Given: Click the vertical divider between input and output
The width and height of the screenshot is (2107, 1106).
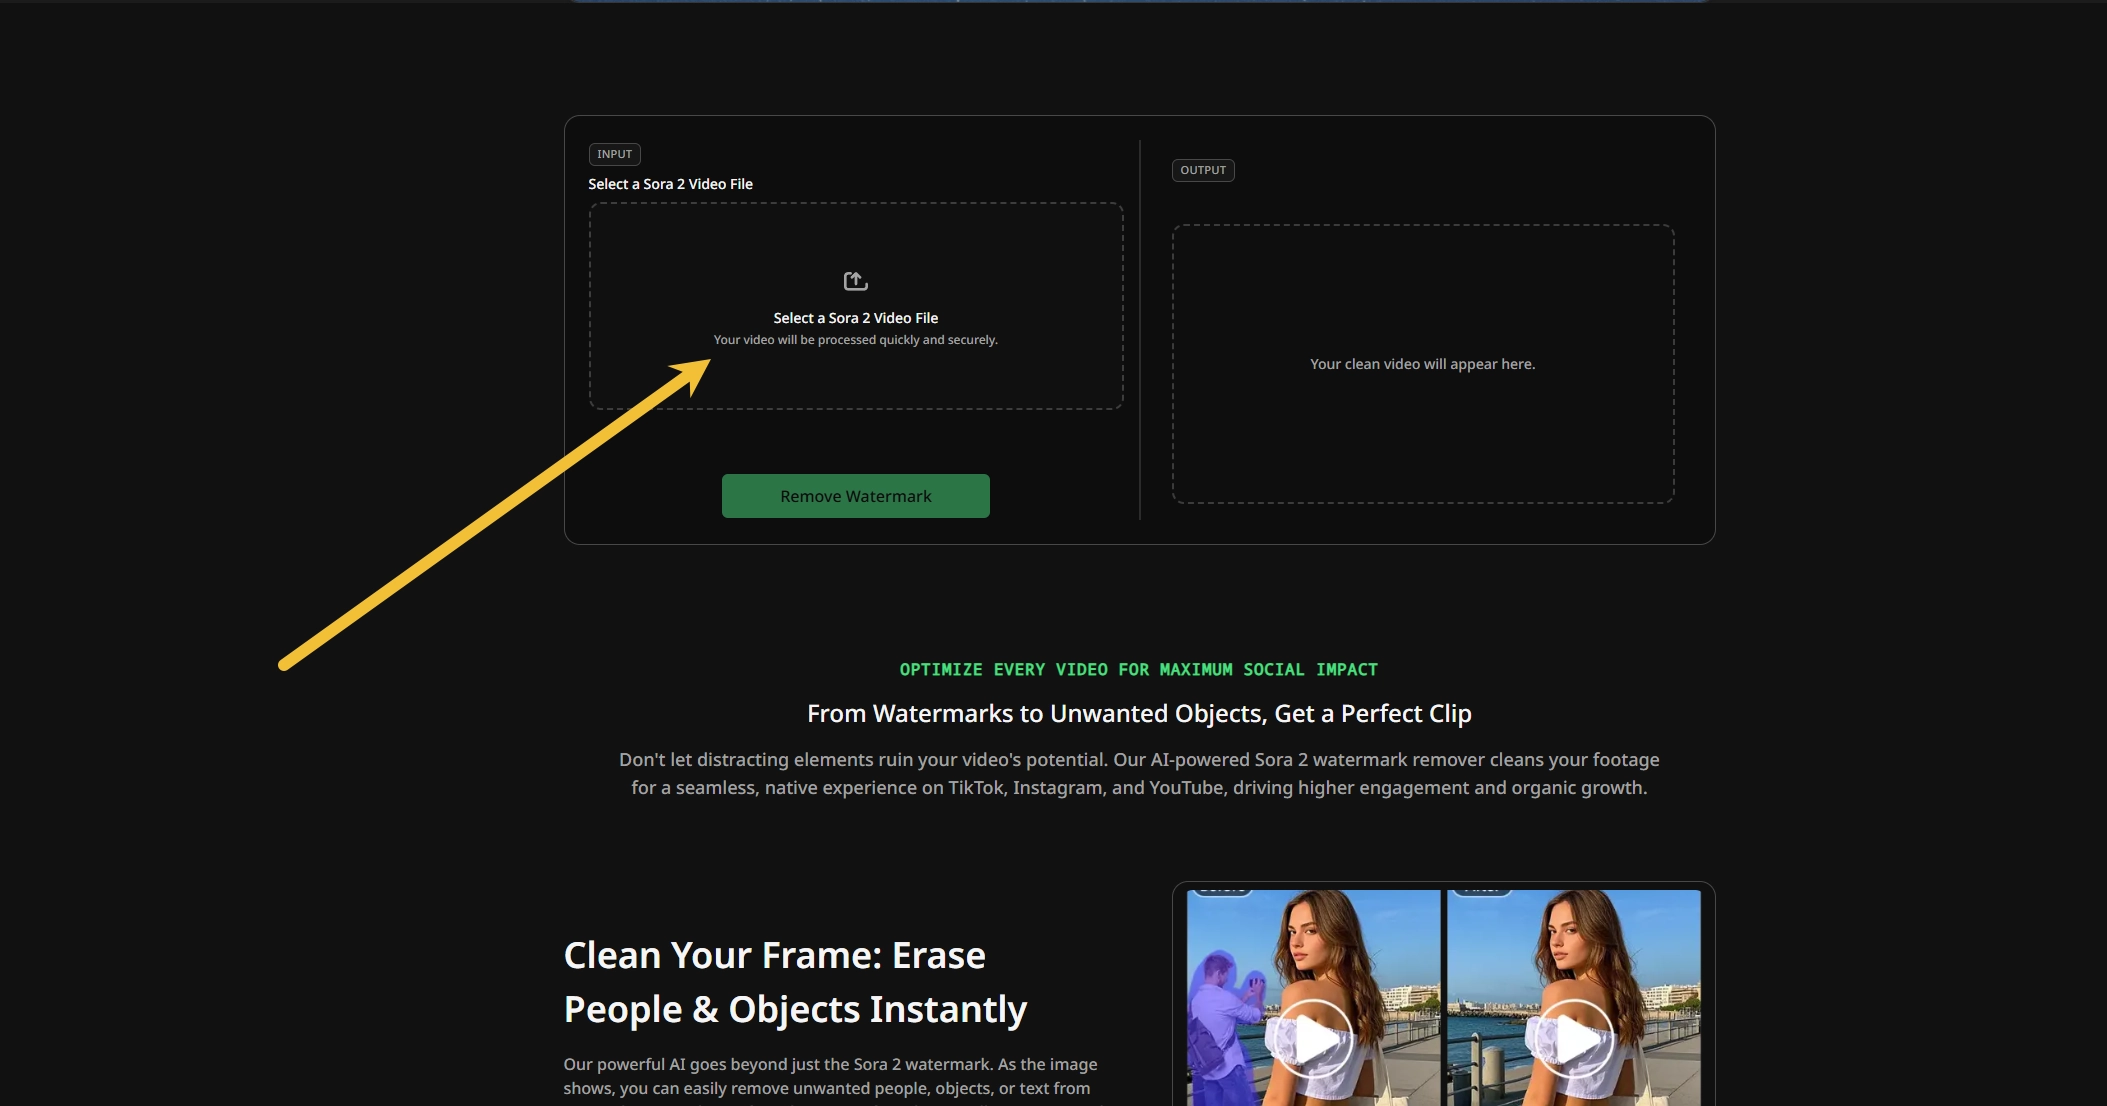Looking at the screenshot, I should click(x=1140, y=330).
